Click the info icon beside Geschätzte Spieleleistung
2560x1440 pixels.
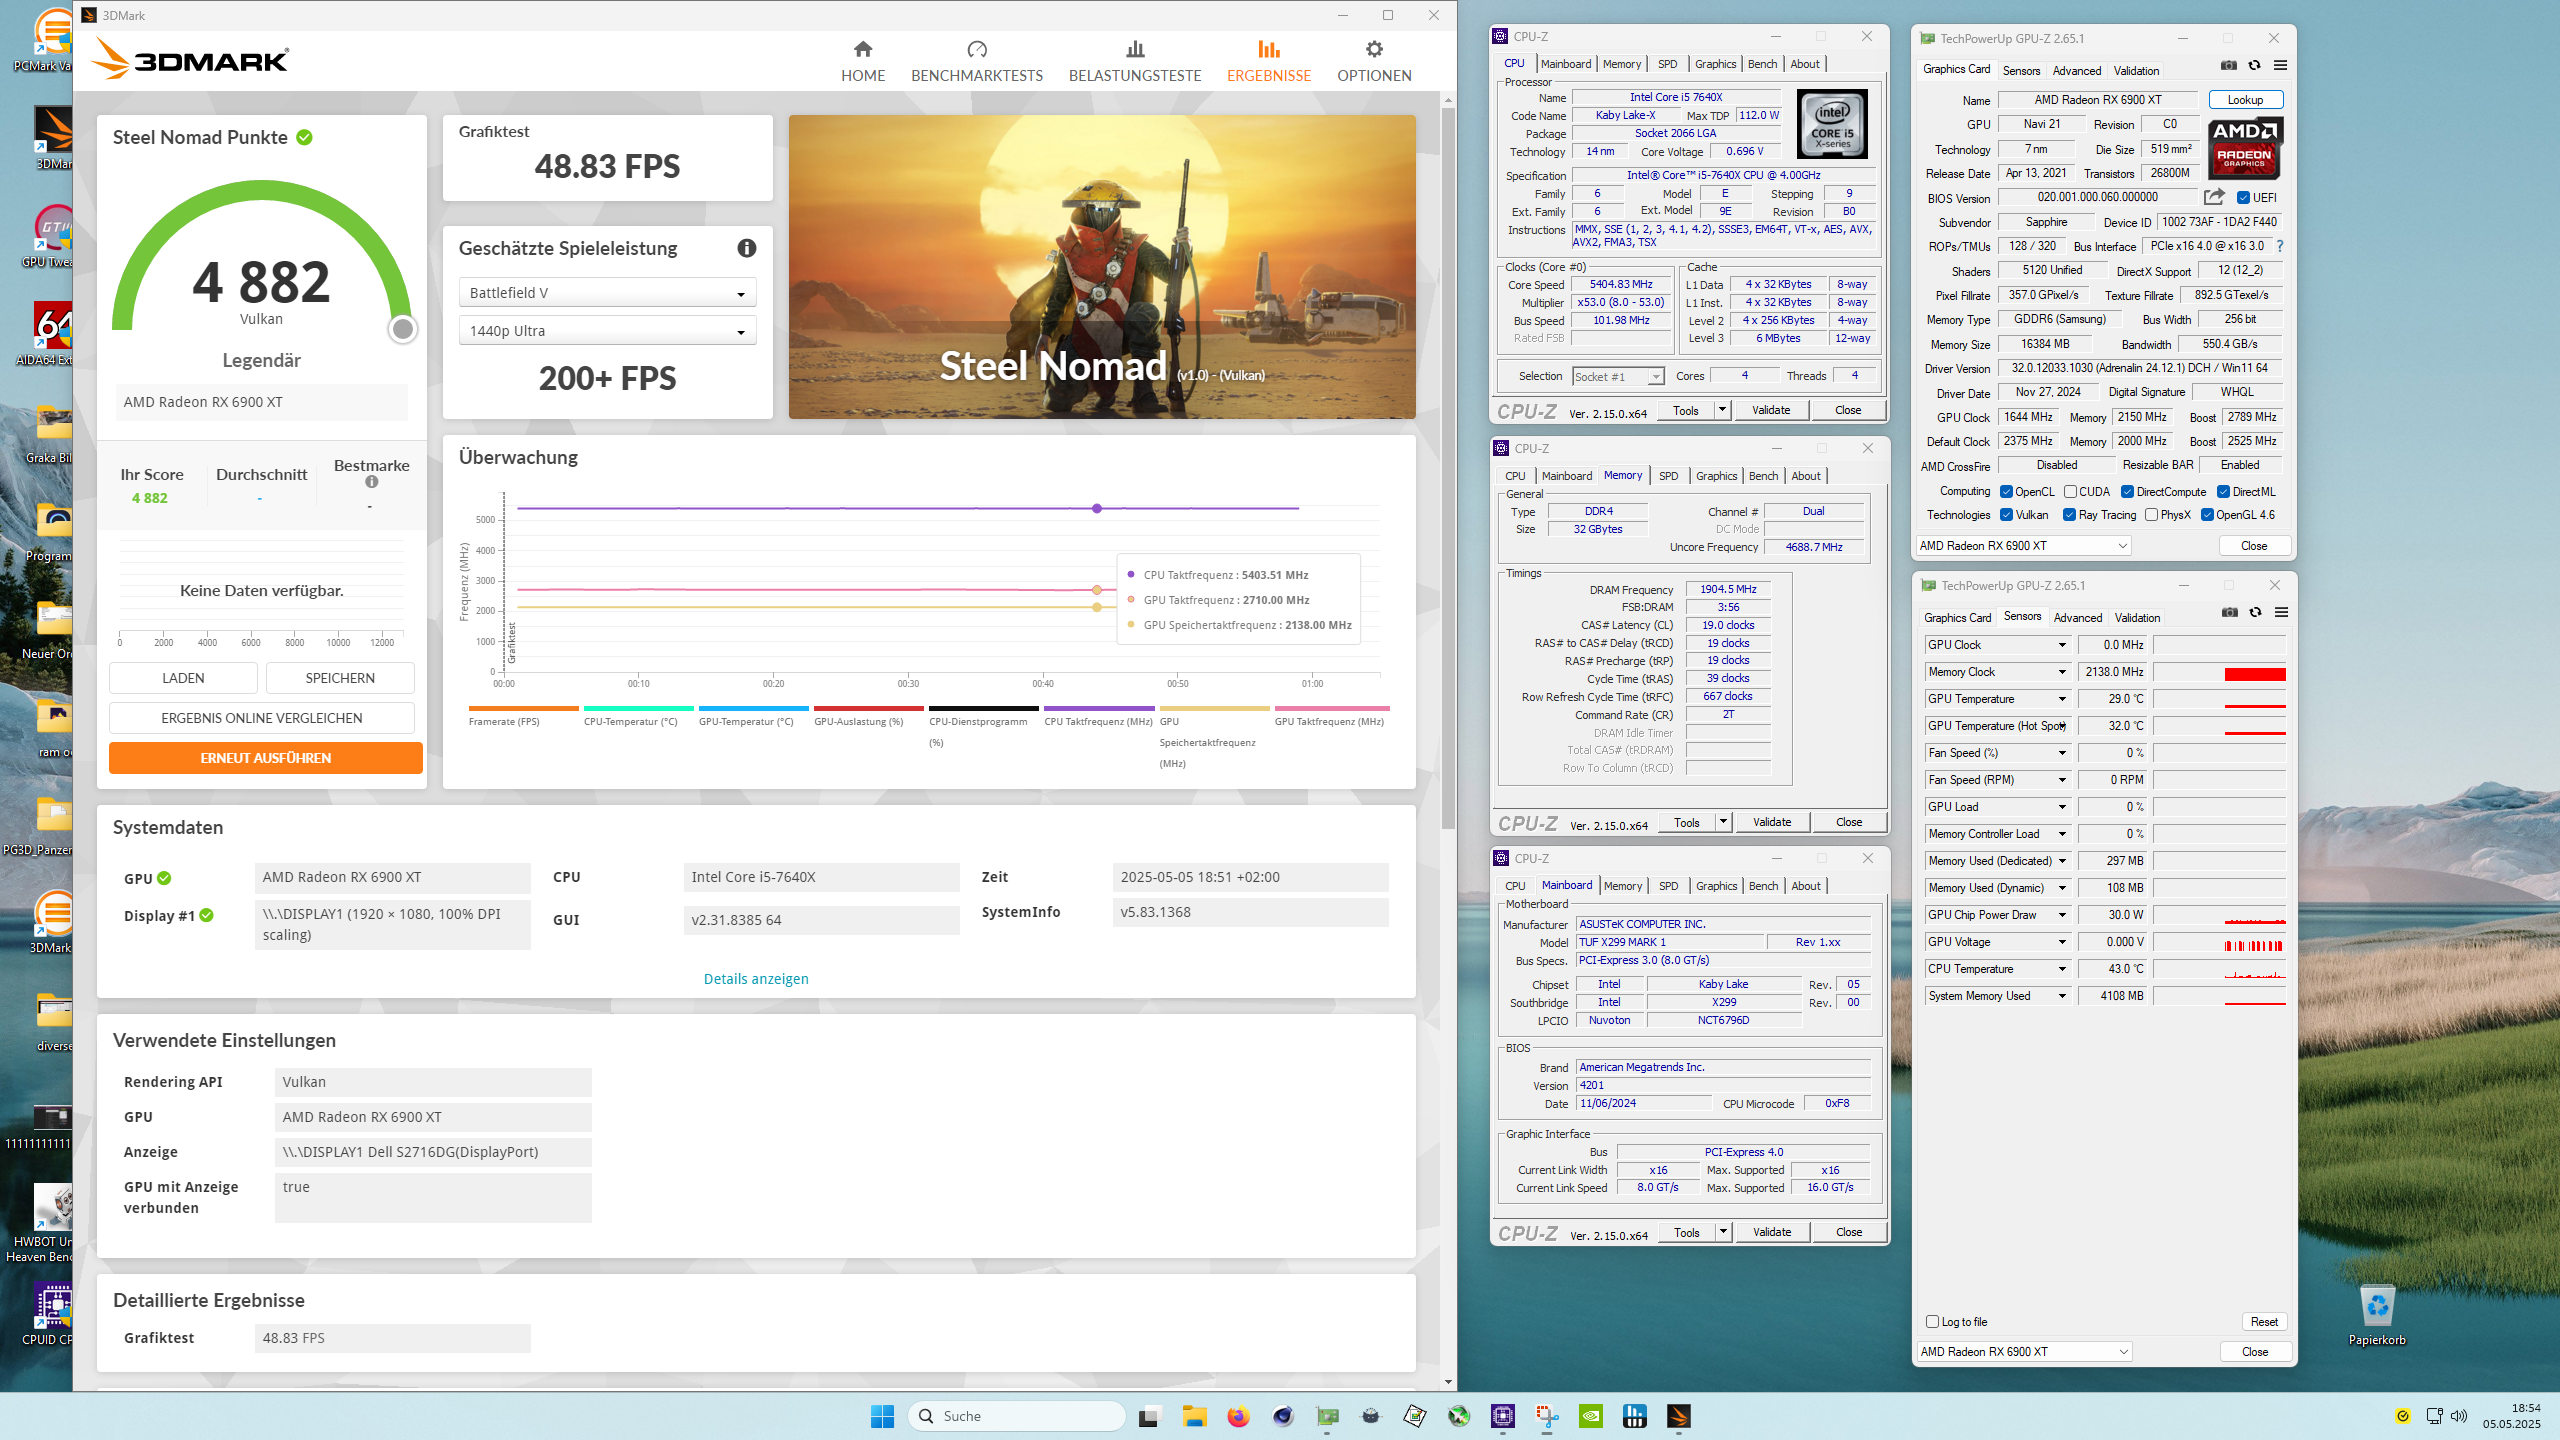coord(746,248)
